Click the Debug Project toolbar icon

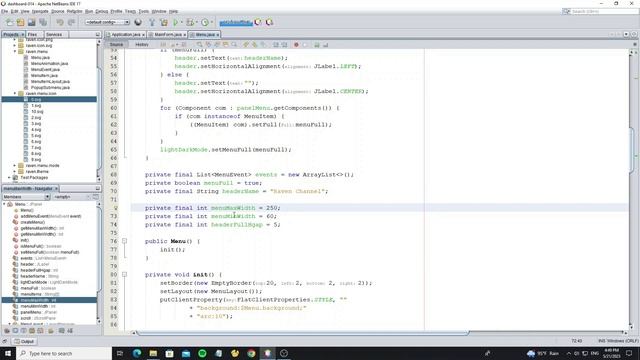tap(190, 22)
